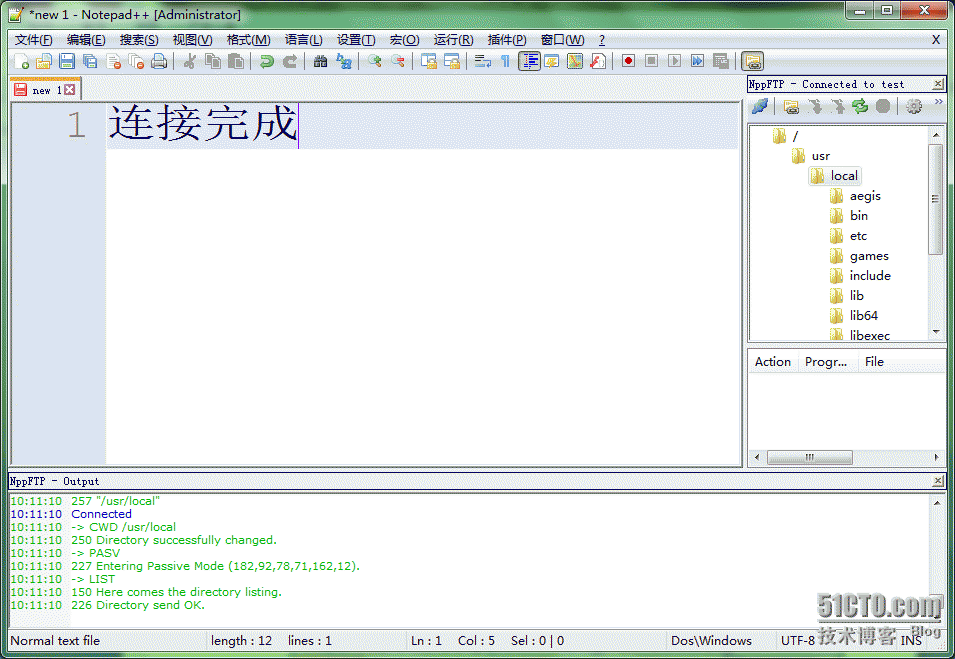Open the 编辑(E) menu

point(86,40)
